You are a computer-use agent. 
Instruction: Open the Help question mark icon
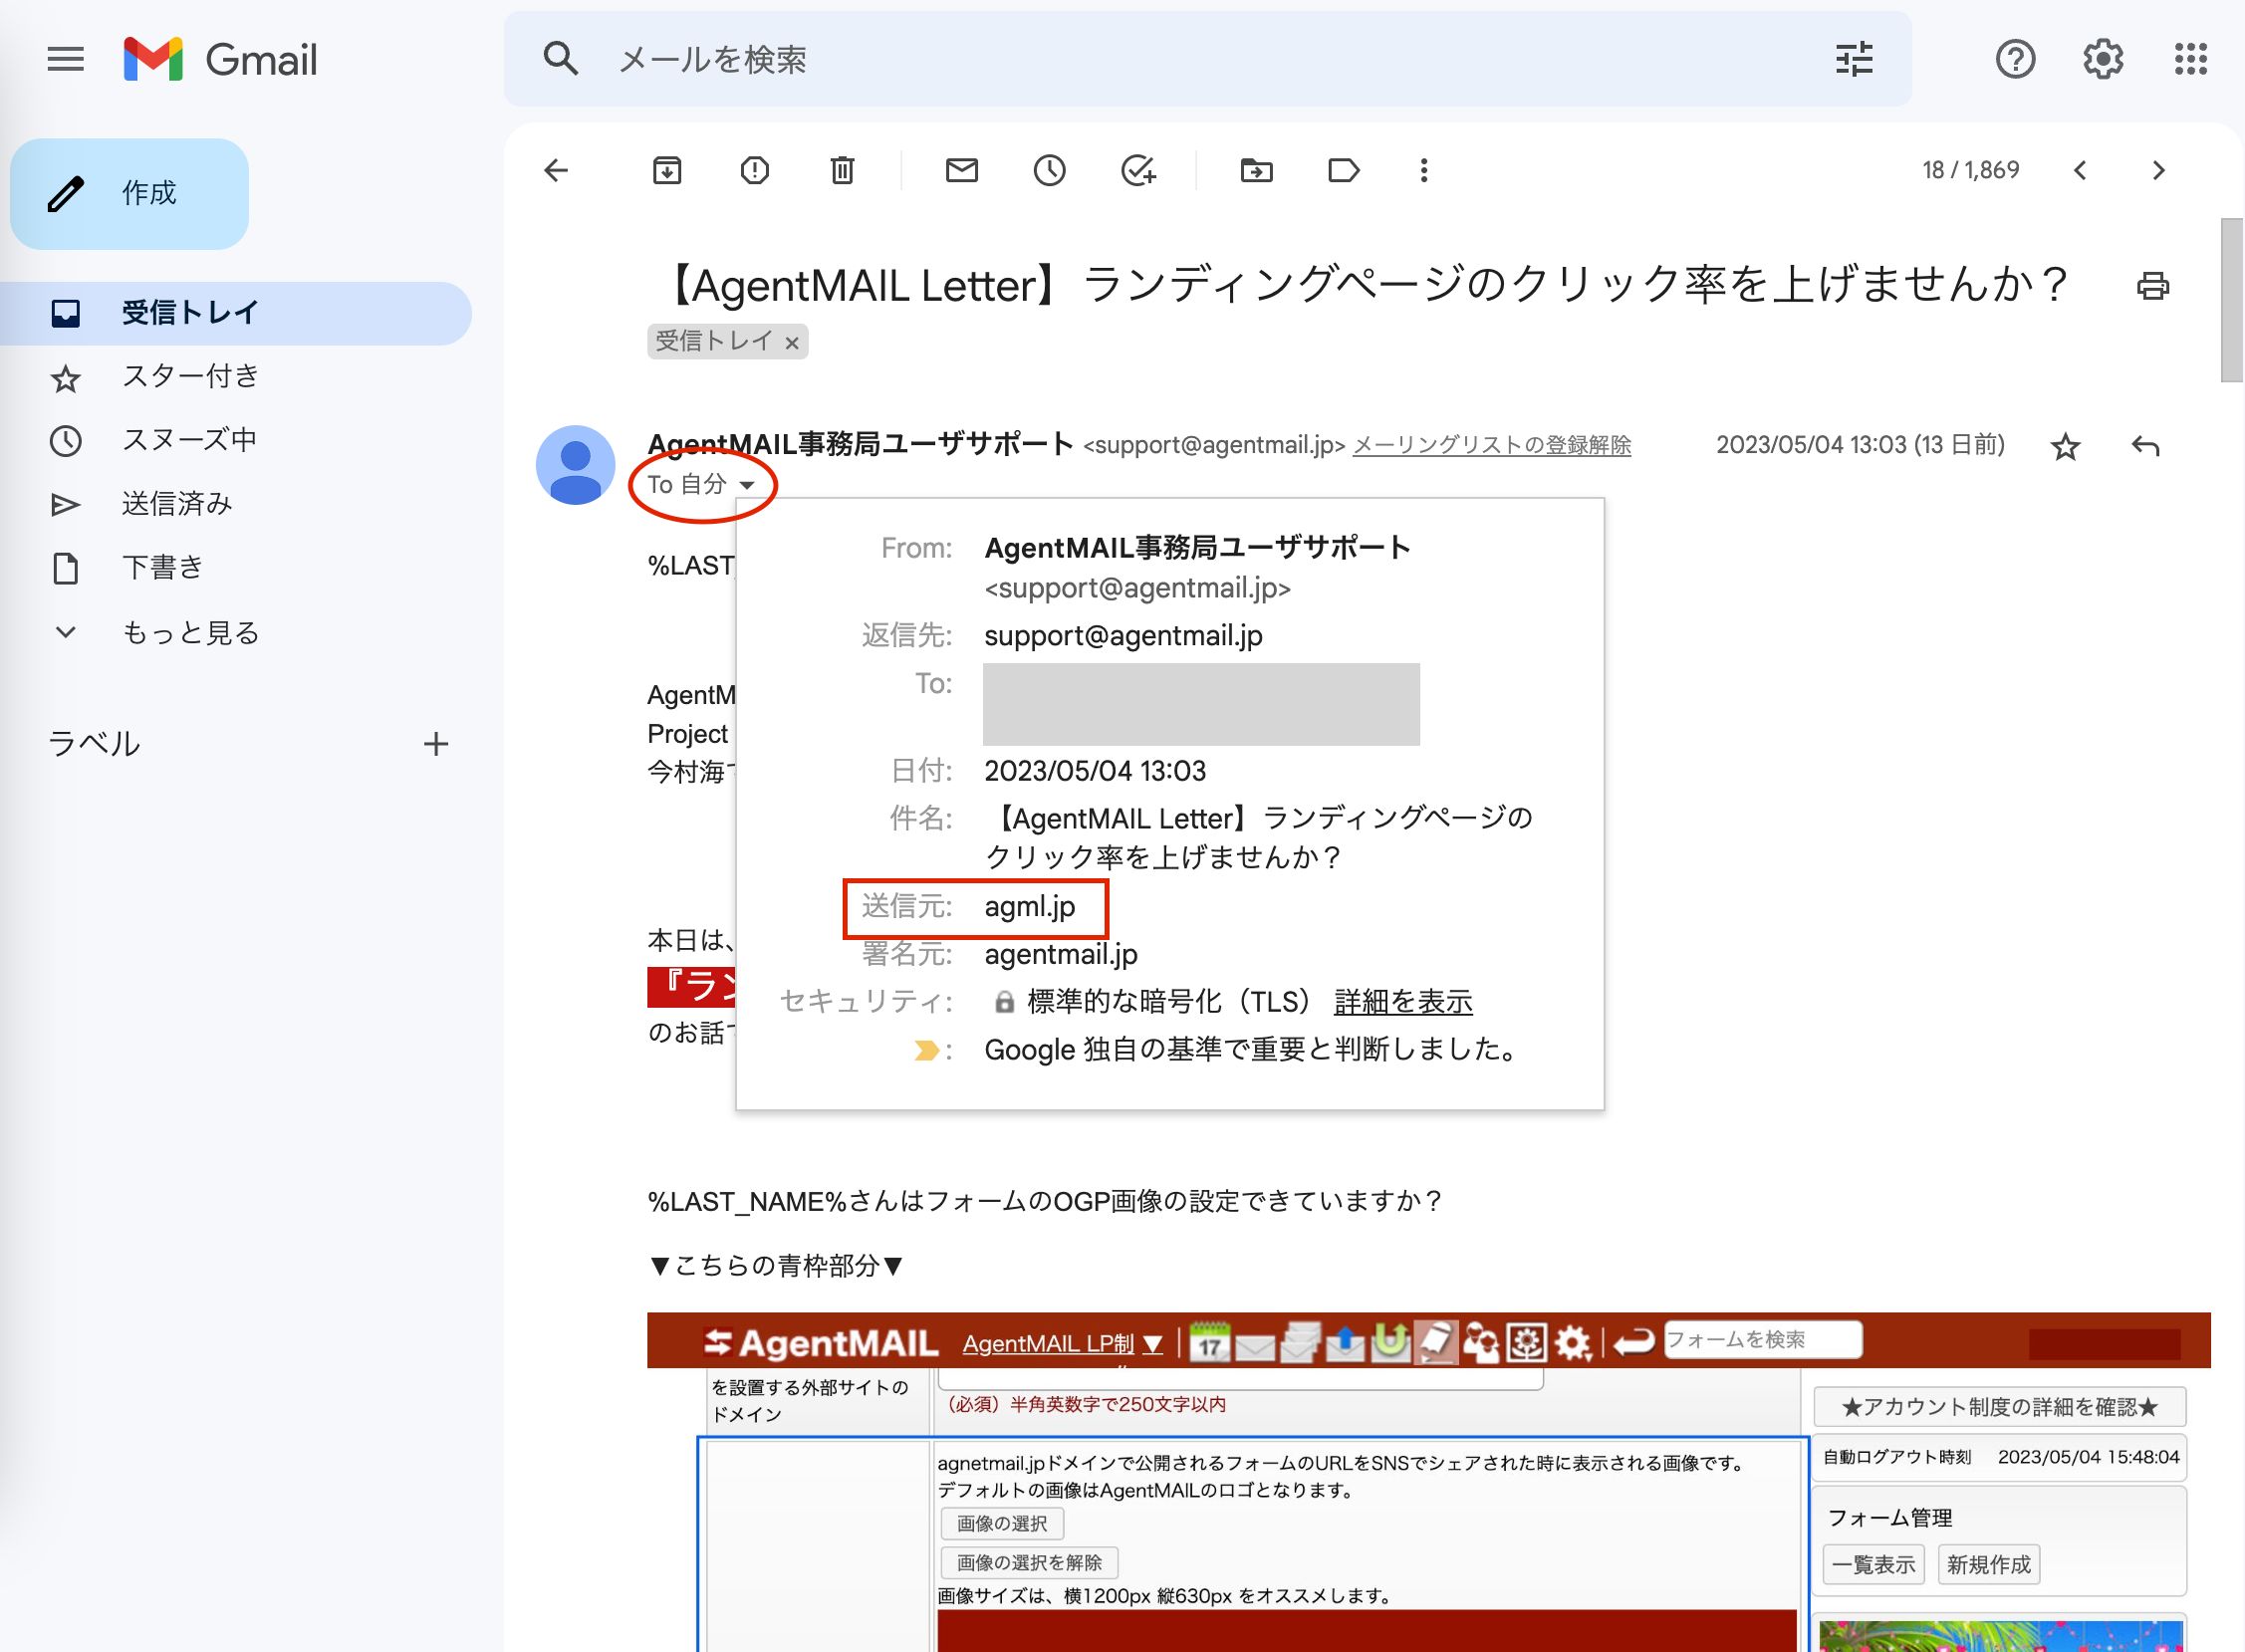point(2015,59)
